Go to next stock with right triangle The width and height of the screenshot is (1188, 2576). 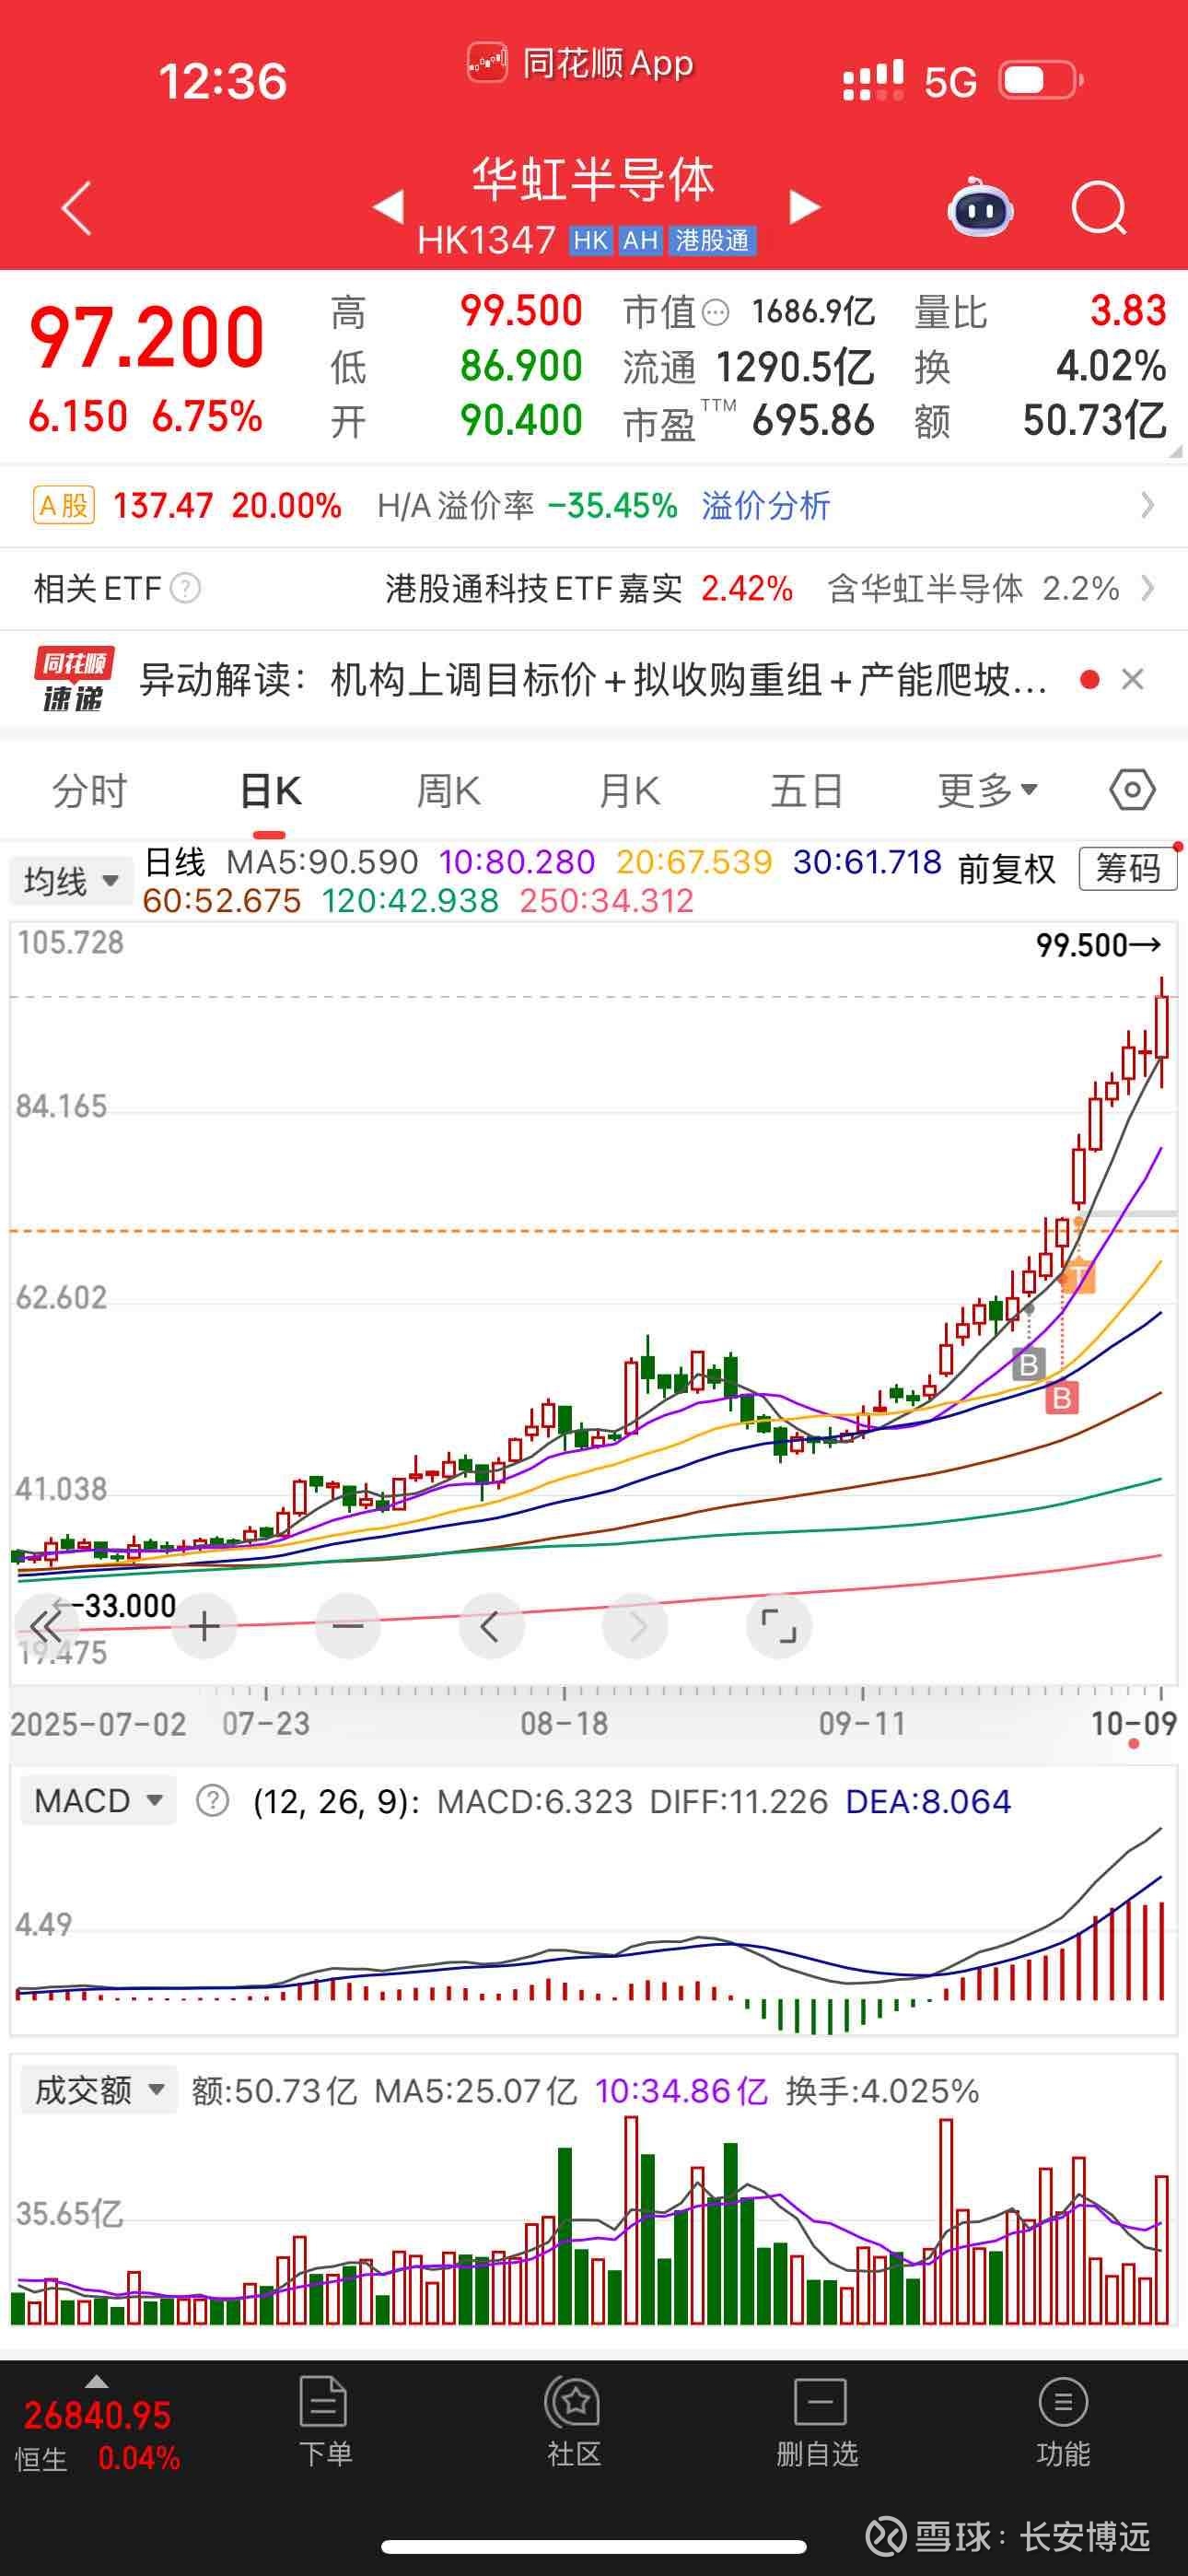[804, 206]
